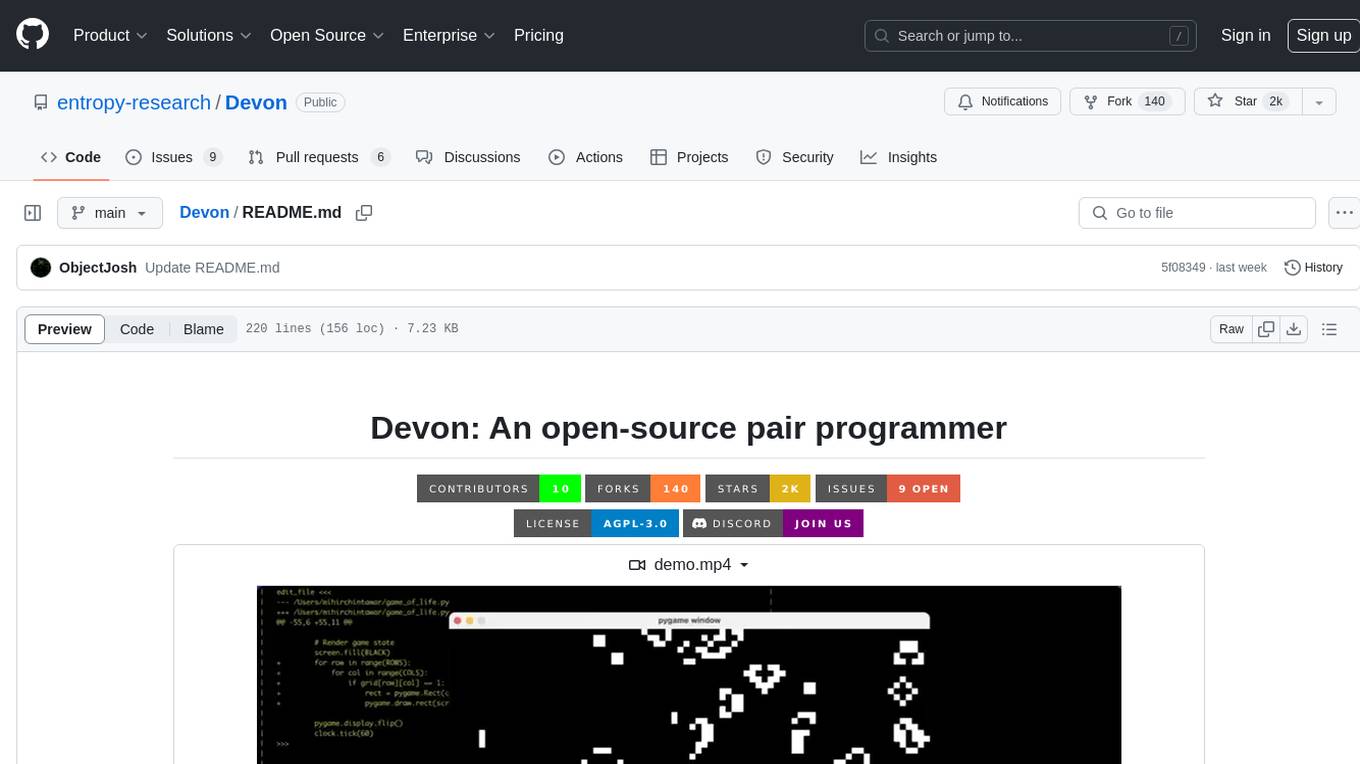Switch to the Issues tab
The width and height of the screenshot is (1360, 764).
coord(173,157)
